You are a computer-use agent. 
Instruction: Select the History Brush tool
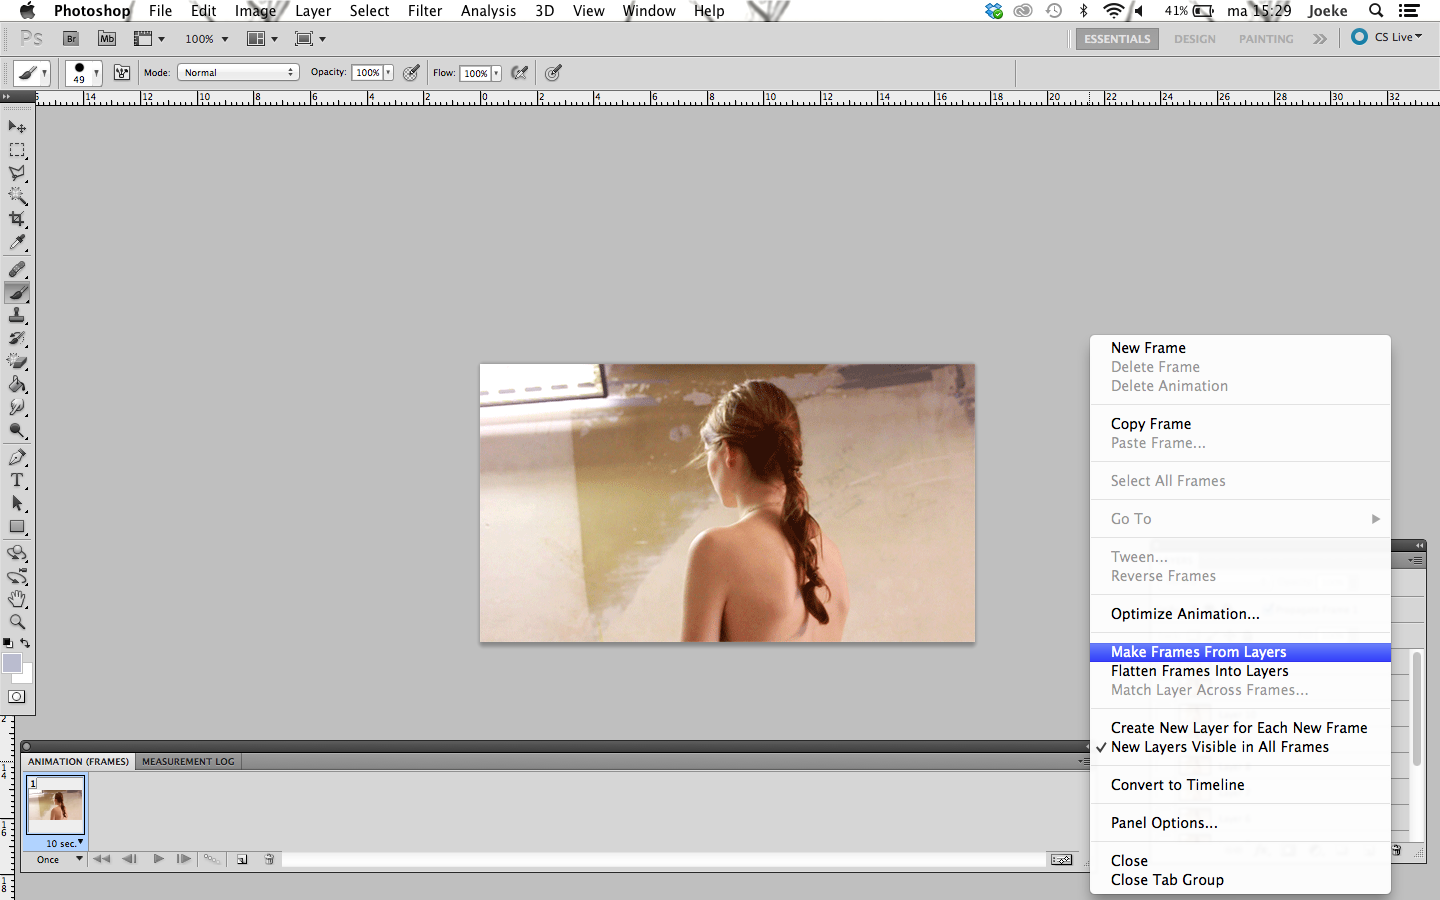[x=17, y=338]
